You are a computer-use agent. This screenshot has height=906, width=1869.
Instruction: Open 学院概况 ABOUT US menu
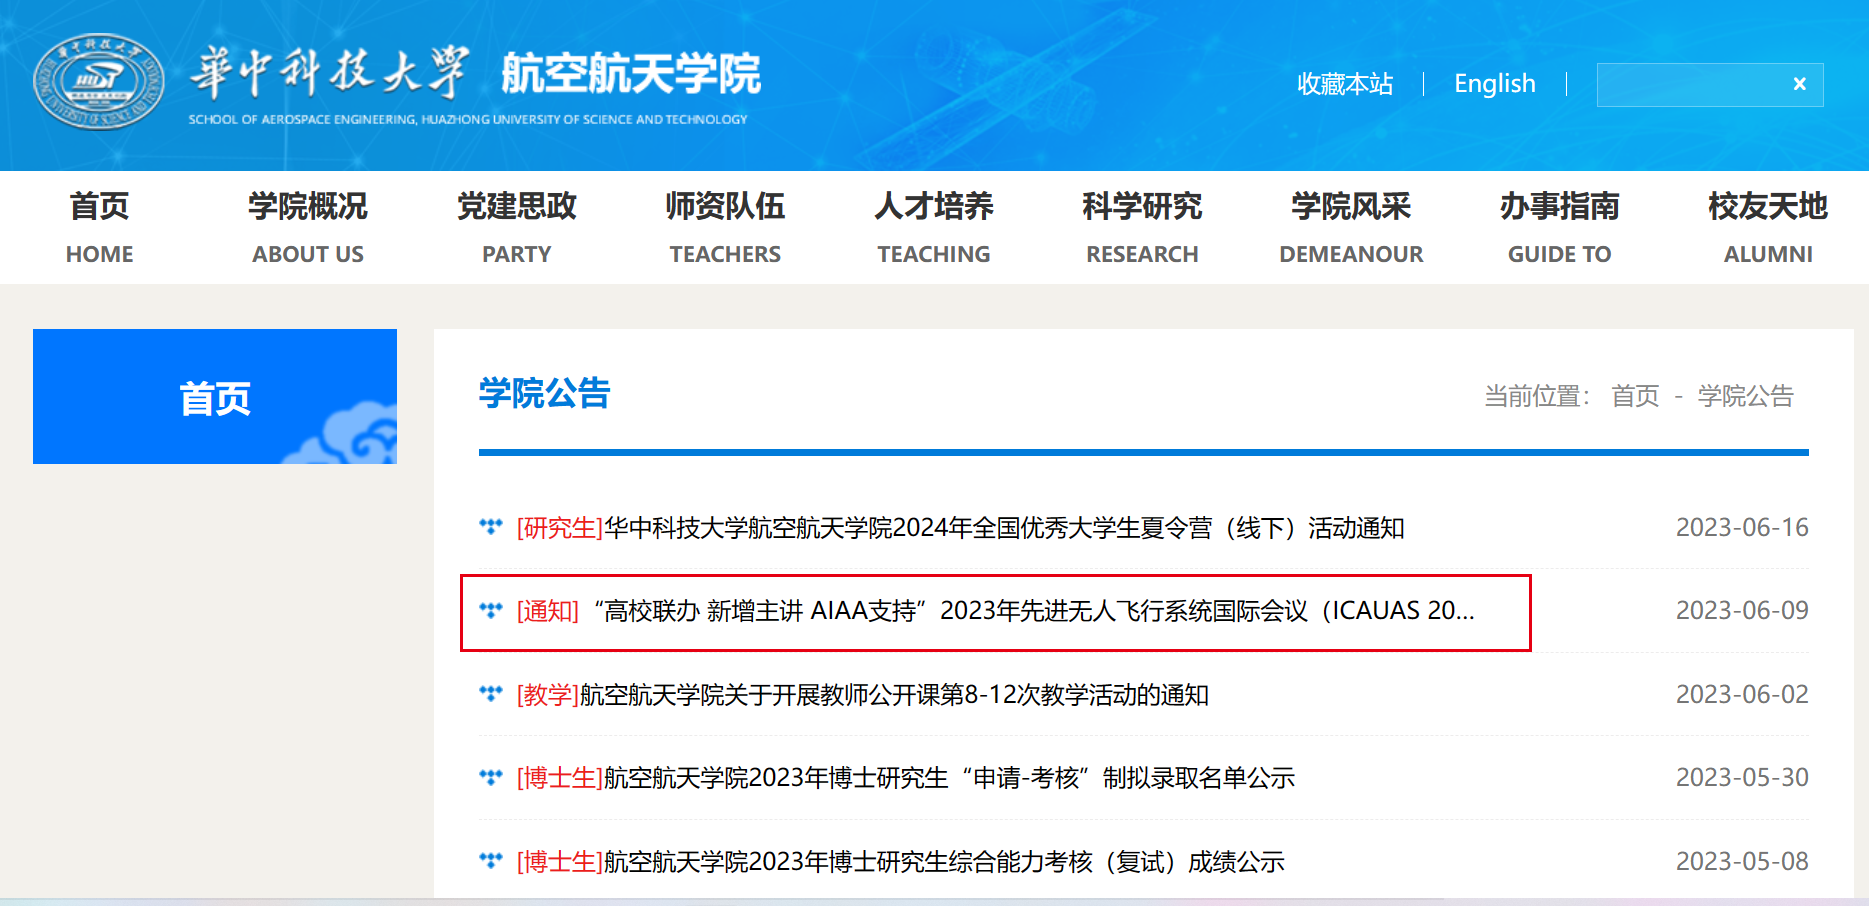click(x=308, y=228)
